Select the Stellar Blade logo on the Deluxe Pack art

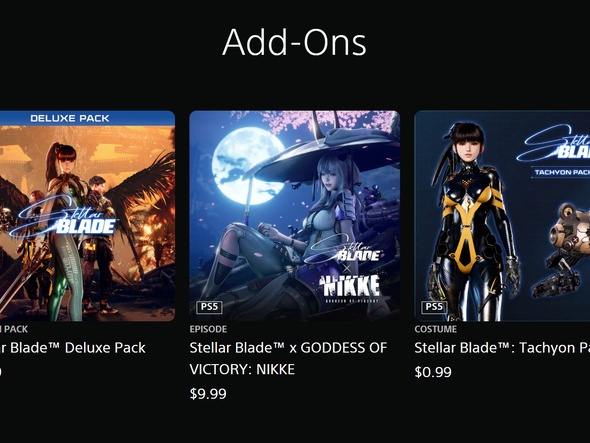[x=64, y=221]
